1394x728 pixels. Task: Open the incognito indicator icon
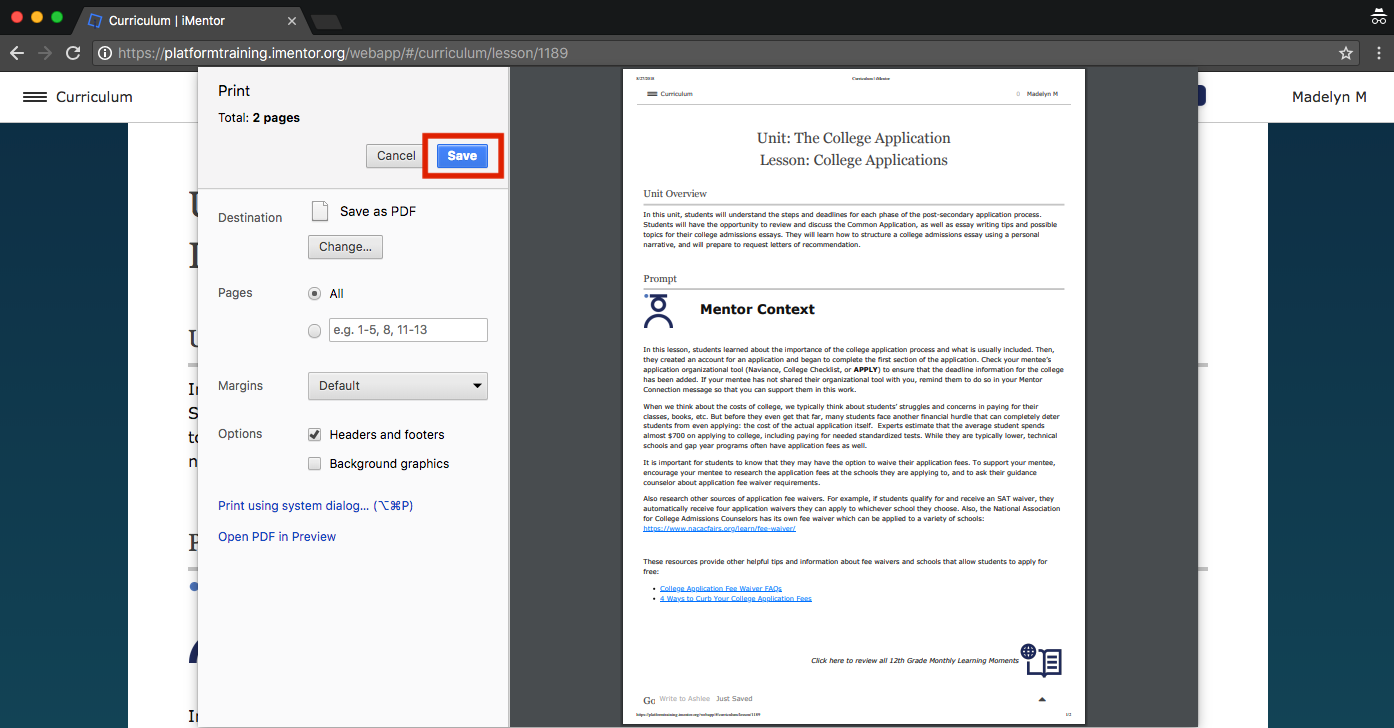tap(1378, 16)
